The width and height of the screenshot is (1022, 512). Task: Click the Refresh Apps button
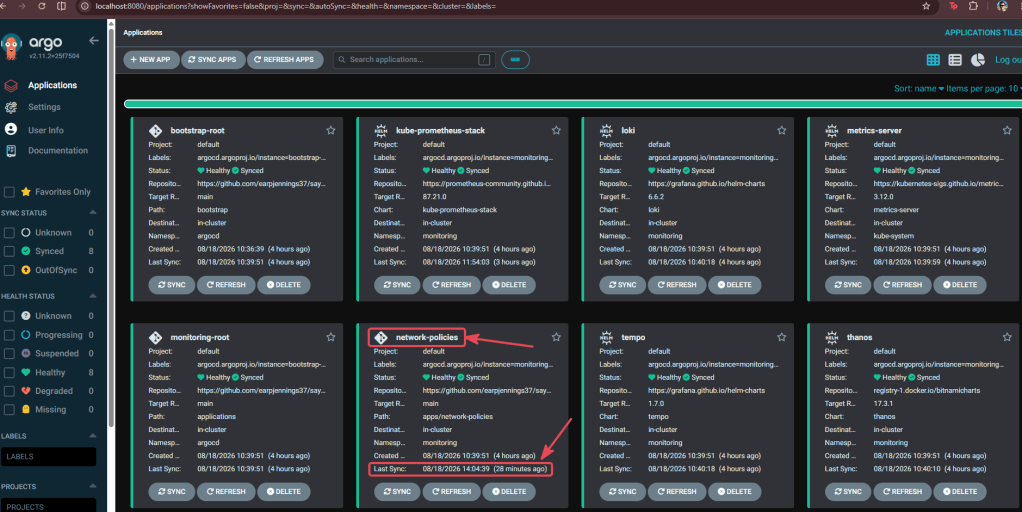(285, 60)
